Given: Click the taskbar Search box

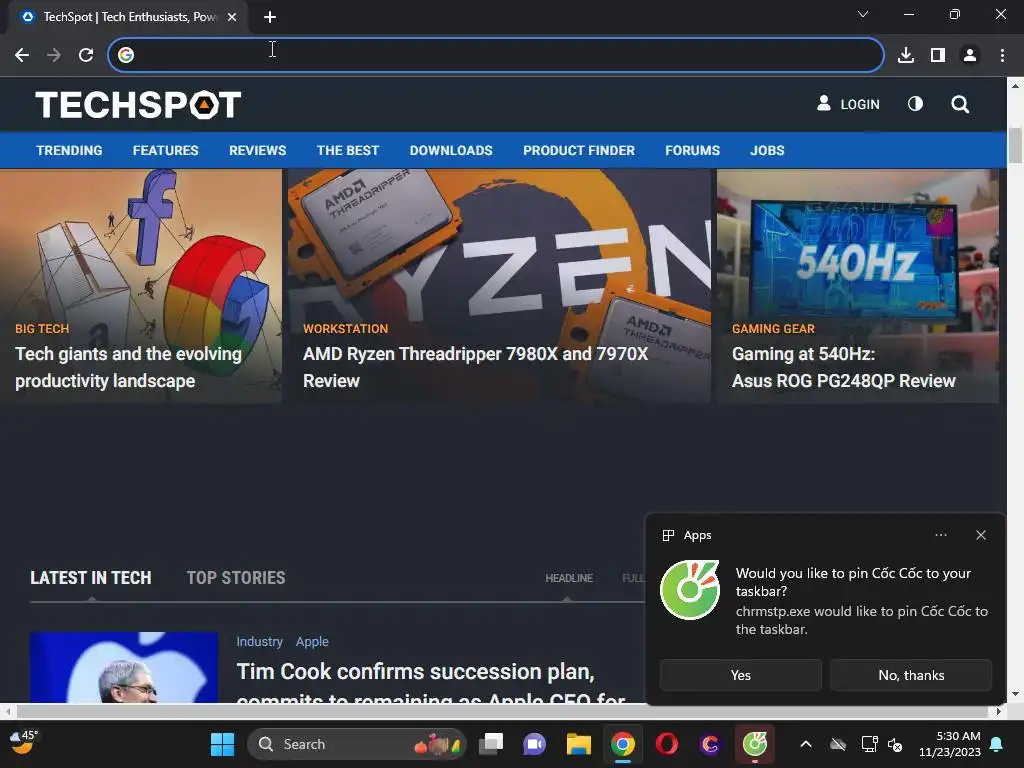Looking at the screenshot, I should click(357, 744).
